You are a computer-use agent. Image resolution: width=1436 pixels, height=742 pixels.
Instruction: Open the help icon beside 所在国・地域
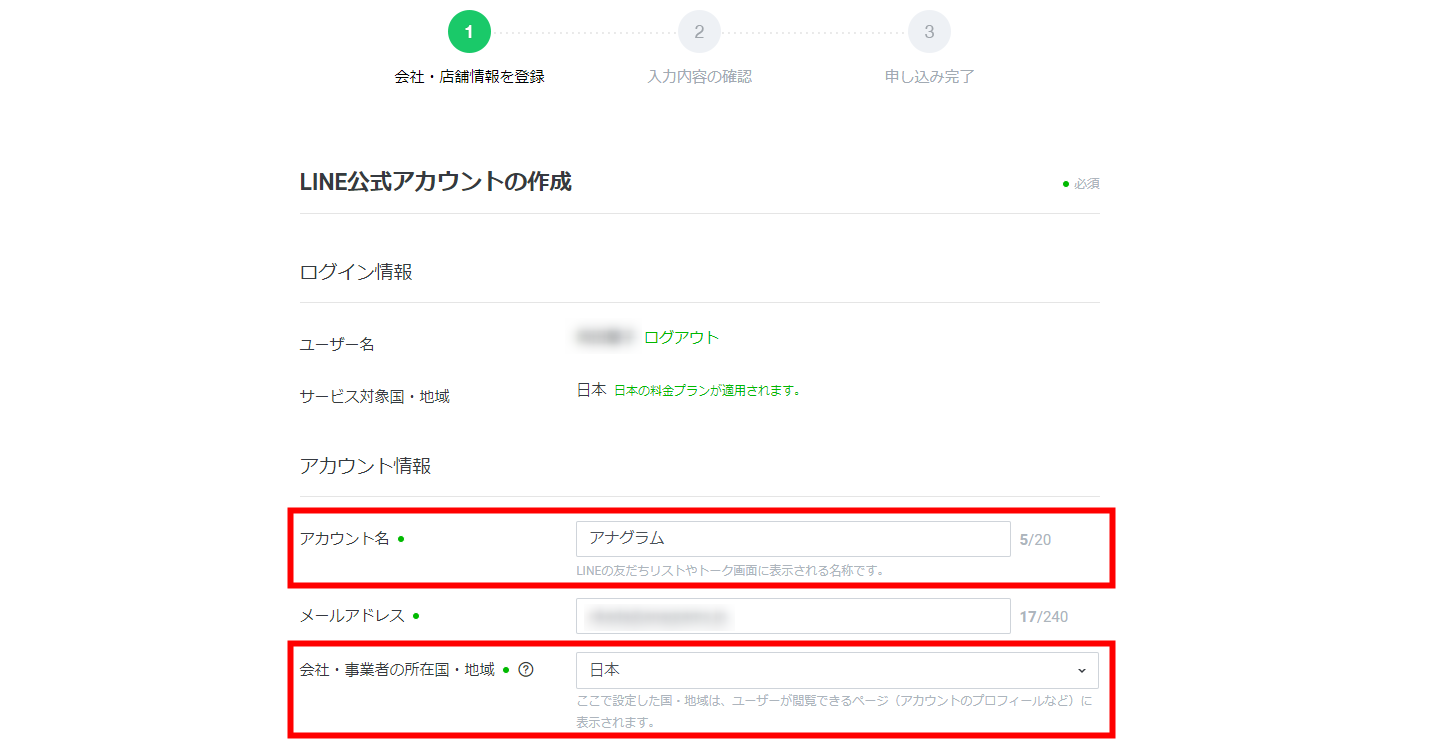[x=526, y=670]
